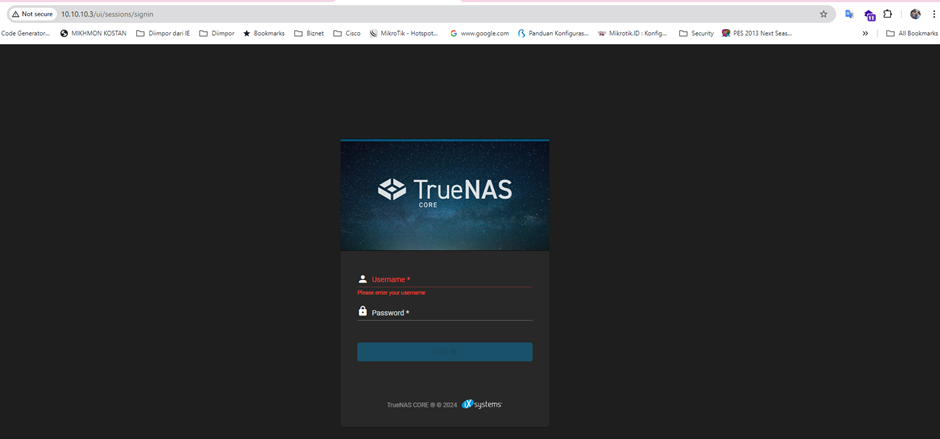Click the iXsystems logo link
940x439 pixels.
coord(482,405)
